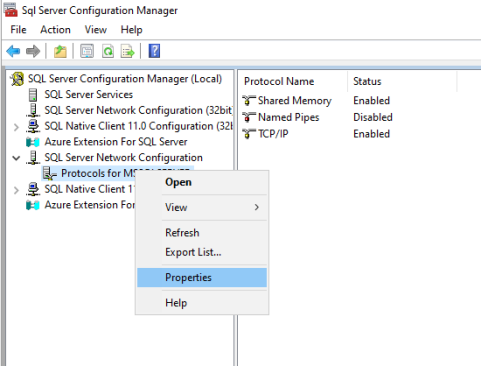The height and width of the screenshot is (366, 481).
Task: Click the expanded SQL Server Network Configuration icon
Action: pyautogui.click(x=33, y=158)
